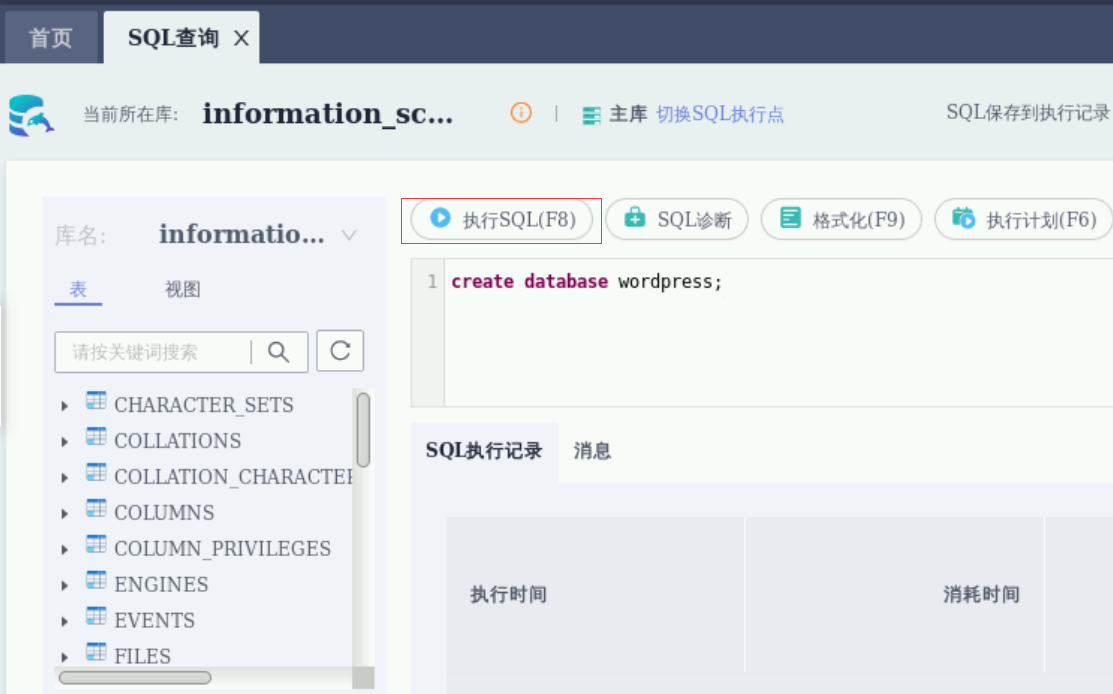Screen dimensions: 1113x694
Task: Click the table icon of COLLATION_CHARACTER row
Action: pyautogui.click(x=96, y=473)
